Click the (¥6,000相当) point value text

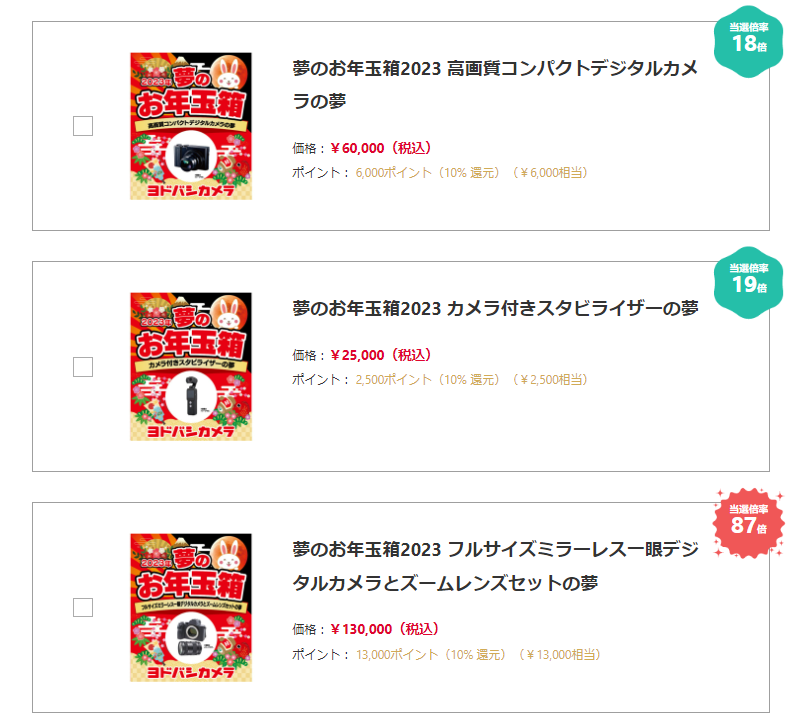click(x=549, y=172)
